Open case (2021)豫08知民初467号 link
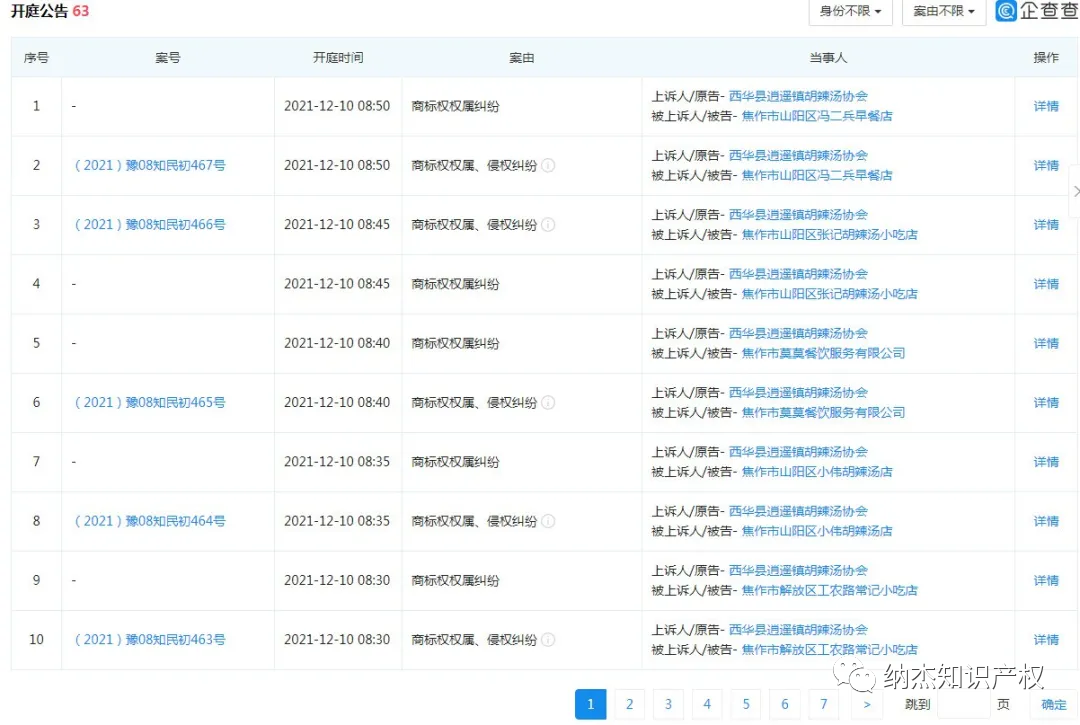 click(149, 166)
